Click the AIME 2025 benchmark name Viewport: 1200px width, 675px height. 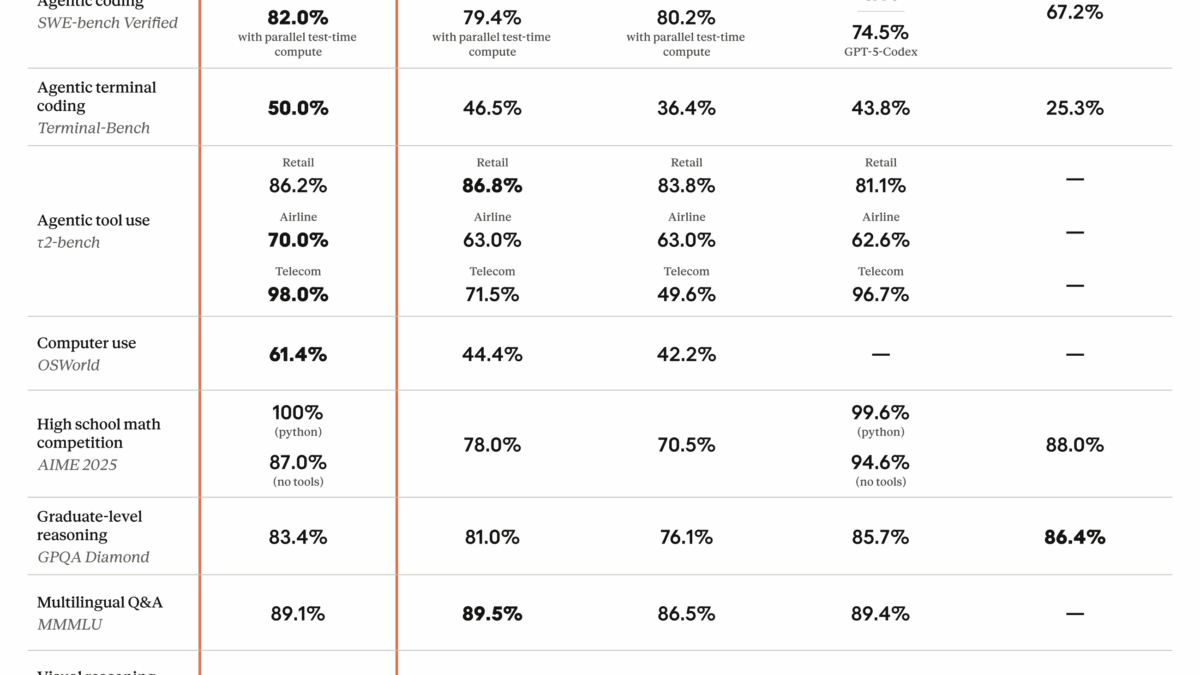click(77, 464)
